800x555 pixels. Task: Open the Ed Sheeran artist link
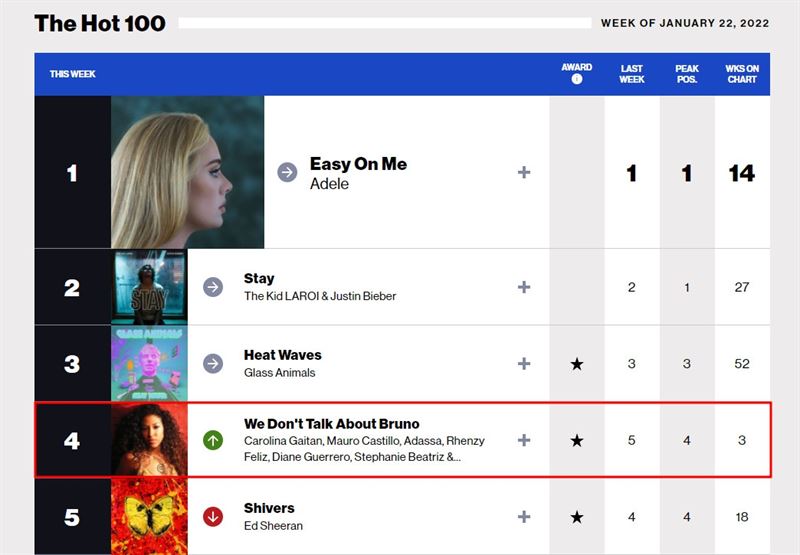coord(273,526)
